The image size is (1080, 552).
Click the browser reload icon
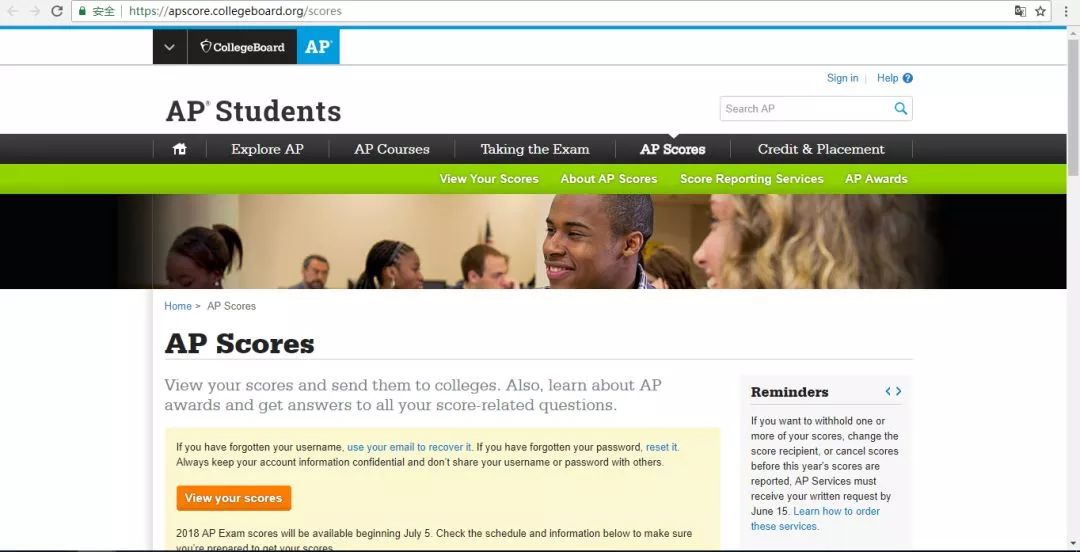[x=57, y=11]
